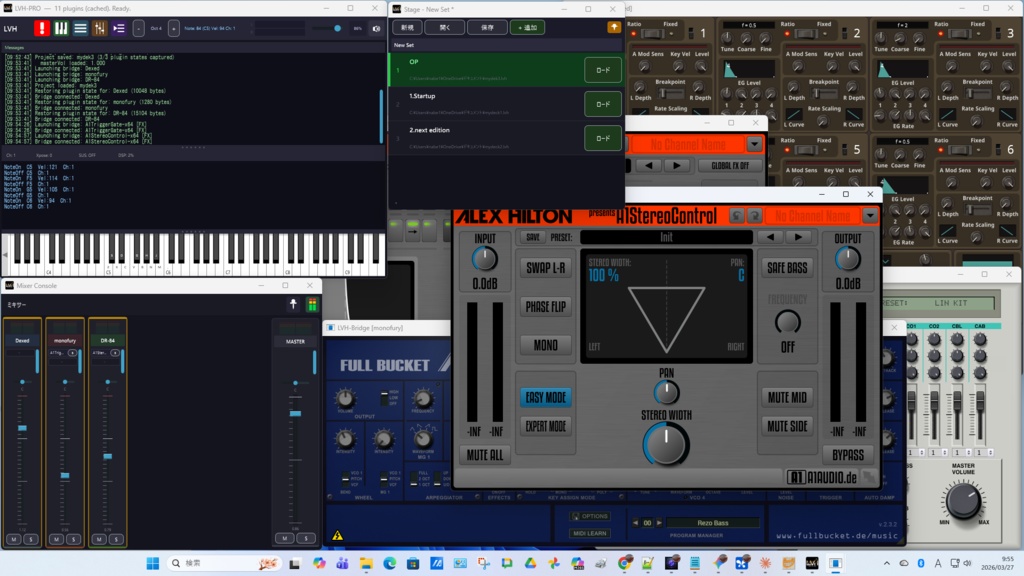Toggle SAFE BASS in A1StereoControl

787,268
